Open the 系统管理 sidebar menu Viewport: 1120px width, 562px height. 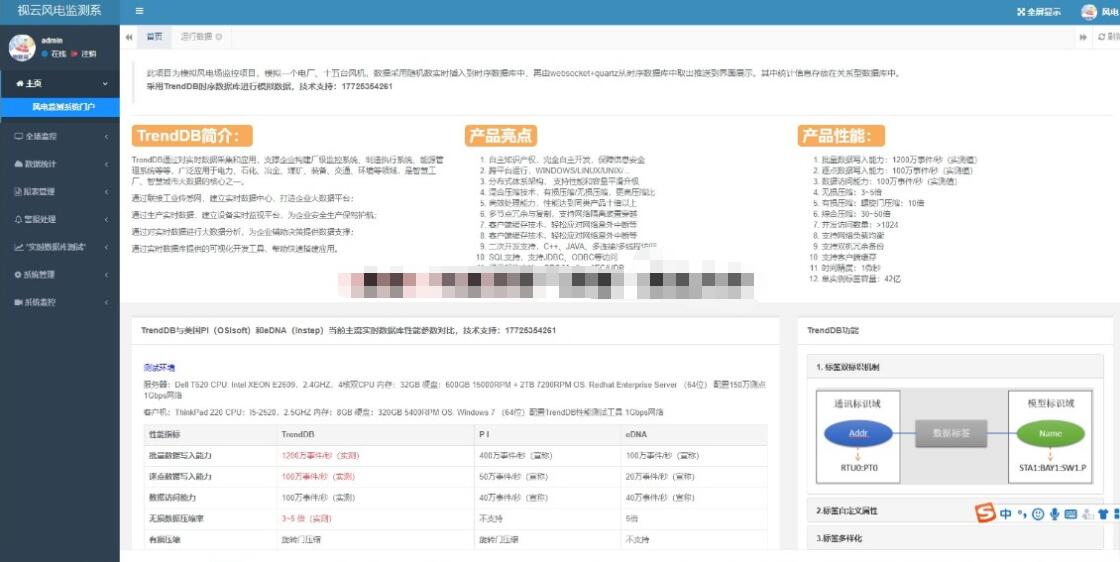pos(60,274)
